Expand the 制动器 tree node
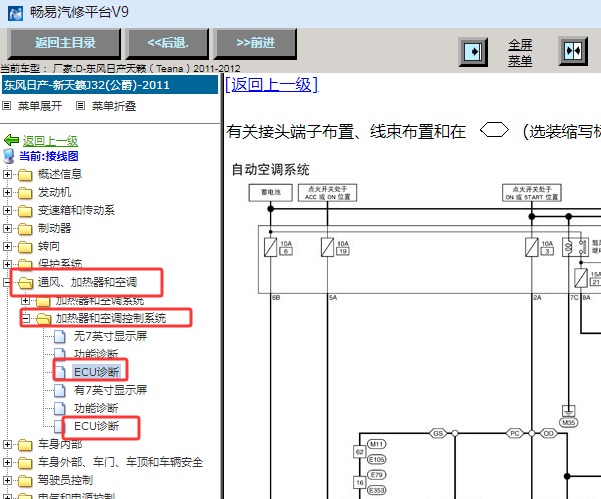Image resolution: width=601 pixels, height=499 pixels. click(x=7, y=228)
